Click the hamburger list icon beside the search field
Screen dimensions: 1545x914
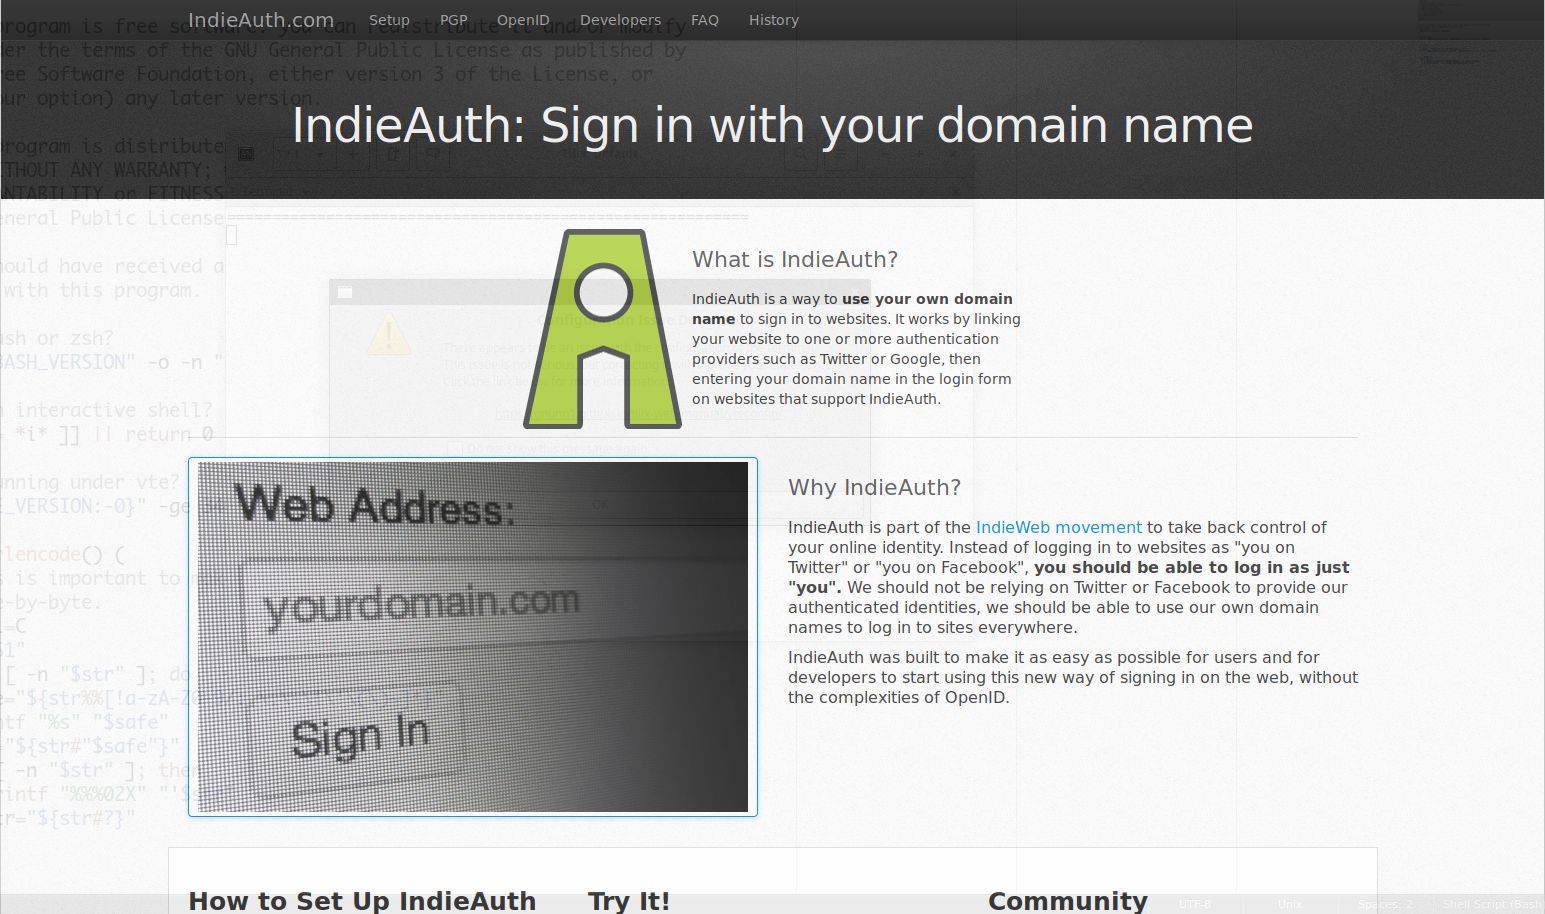coord(840,153)
